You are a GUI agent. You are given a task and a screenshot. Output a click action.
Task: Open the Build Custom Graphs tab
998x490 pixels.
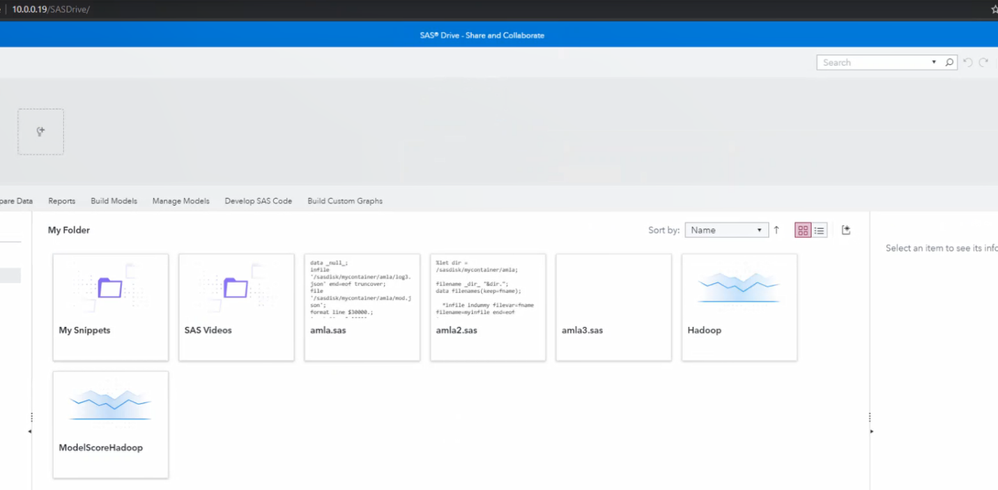pyautogui.click(x=345, y=201)
